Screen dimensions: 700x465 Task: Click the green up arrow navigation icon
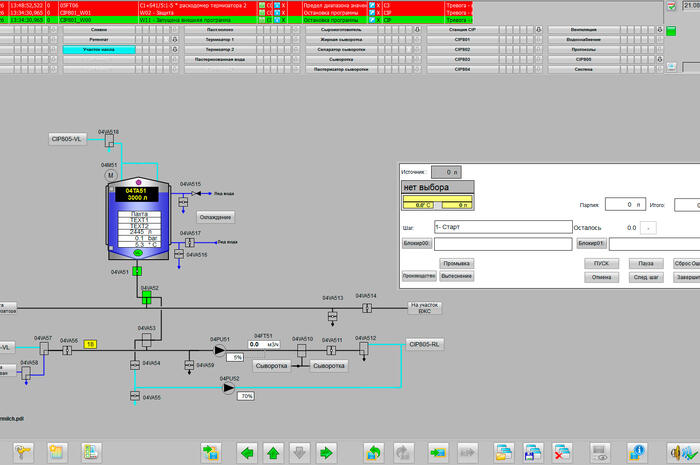(273, 453)
